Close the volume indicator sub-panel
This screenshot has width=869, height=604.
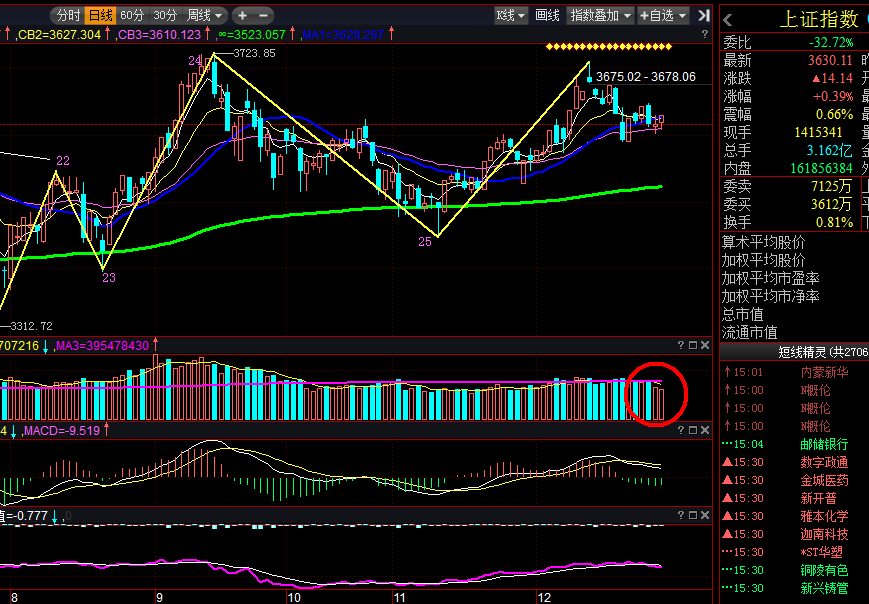[705, 345]
